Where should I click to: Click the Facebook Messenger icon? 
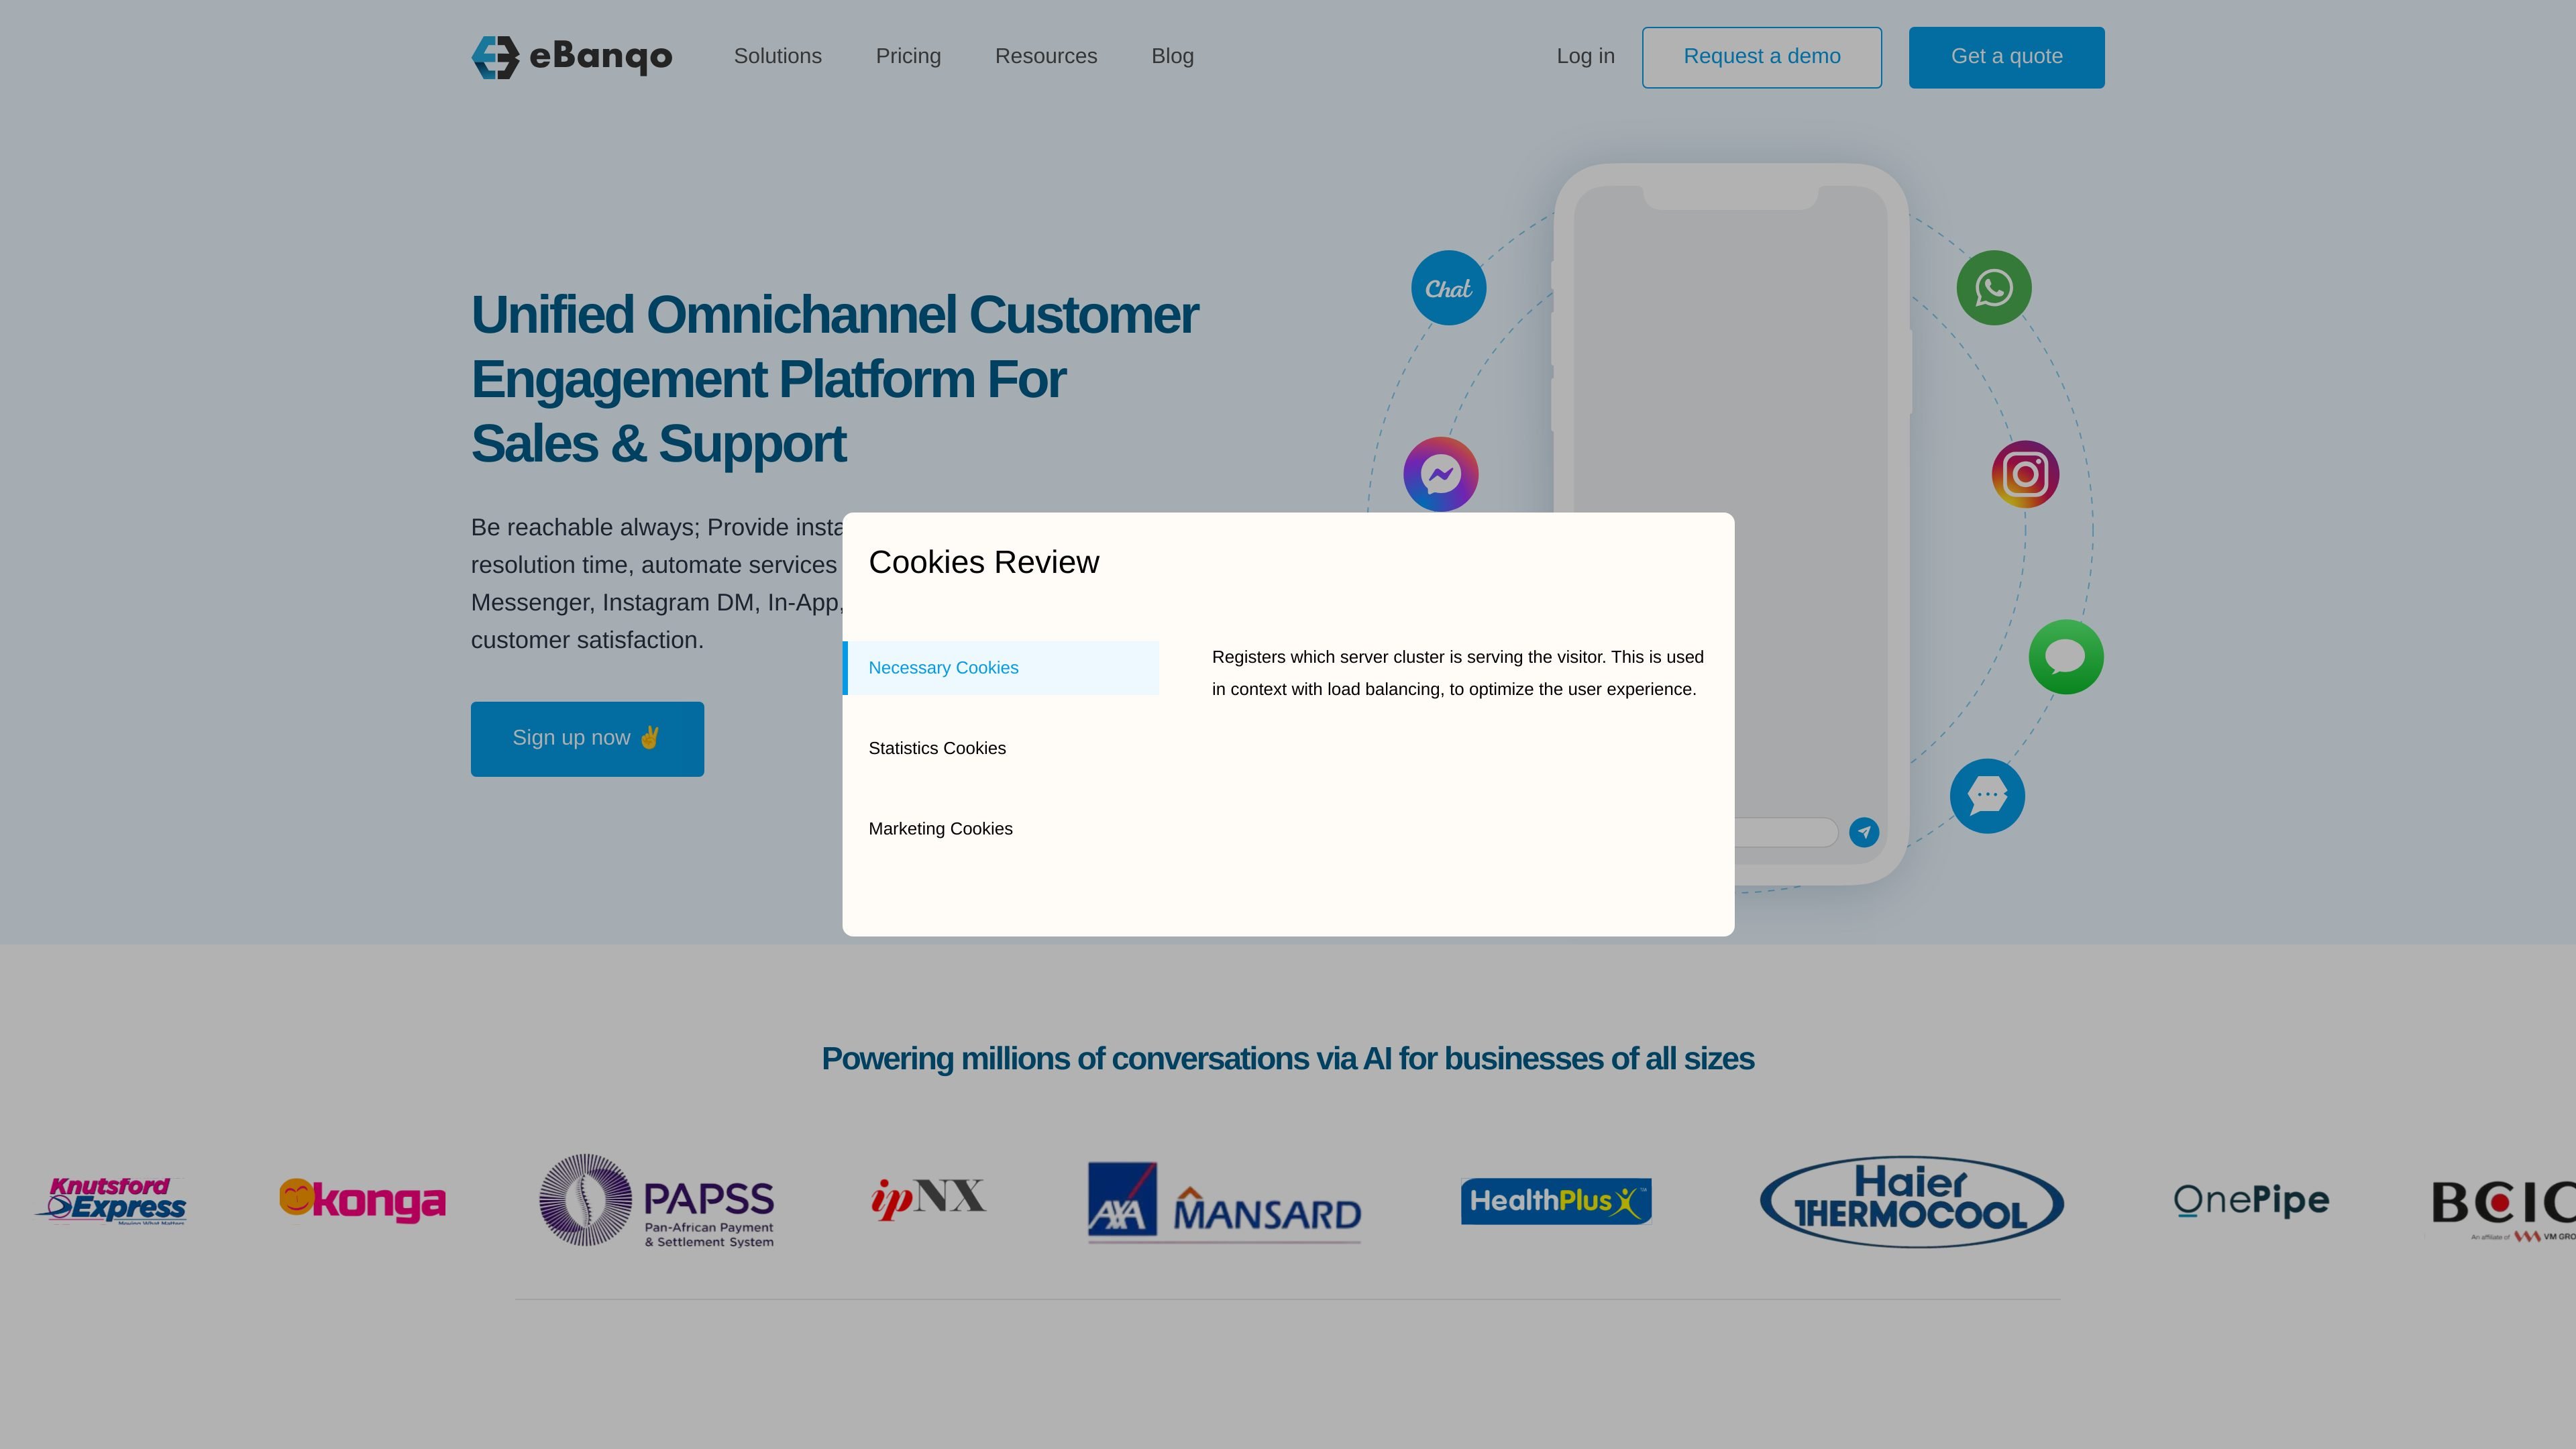click(x=1441, y=474)
